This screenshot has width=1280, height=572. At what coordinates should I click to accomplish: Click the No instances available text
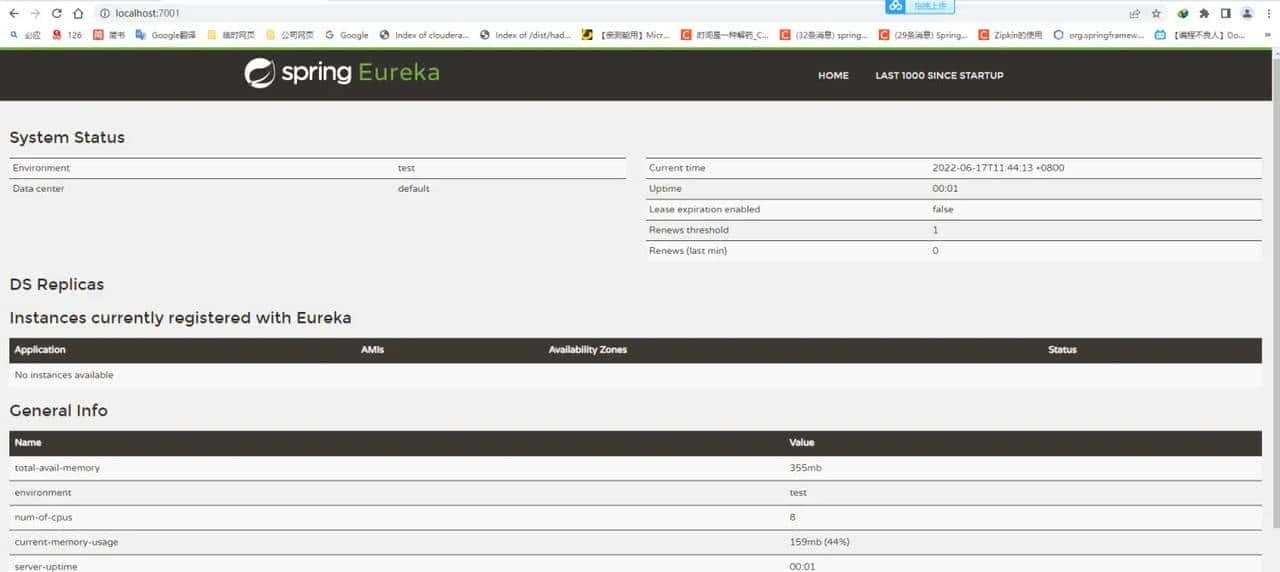click(x=64, y=375)
